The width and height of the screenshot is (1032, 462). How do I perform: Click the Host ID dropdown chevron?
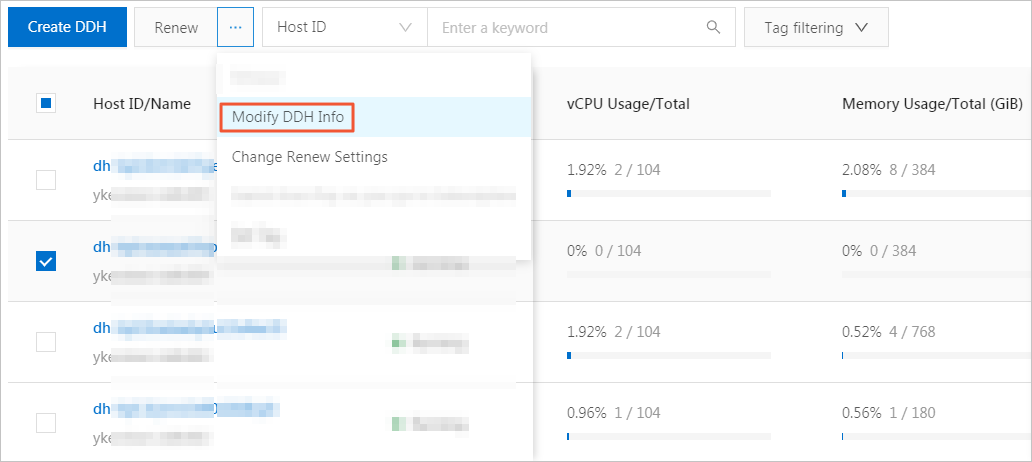pyautogui.click(x=405, y=27)
